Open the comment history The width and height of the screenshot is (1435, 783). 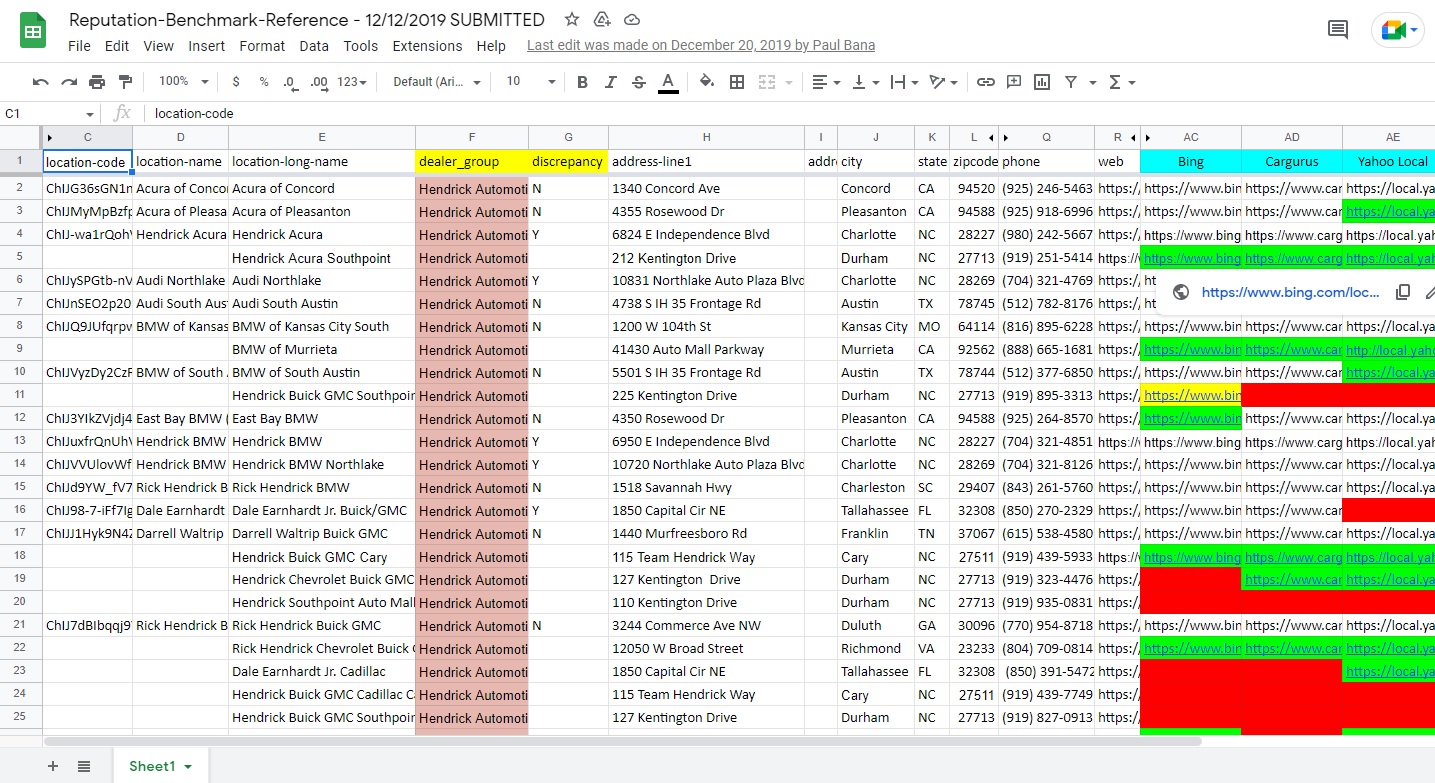pyautogui.click(x=1338, y=30)
